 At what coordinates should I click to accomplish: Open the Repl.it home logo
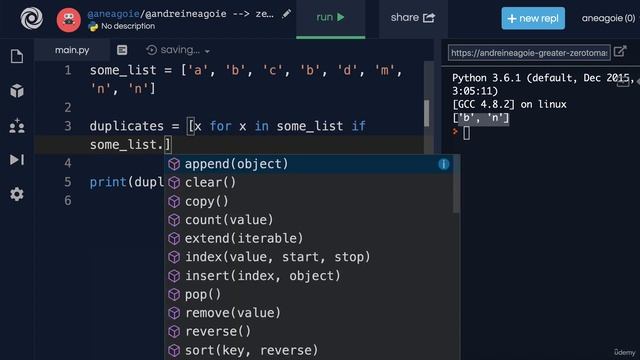click(x=31, y=18)
